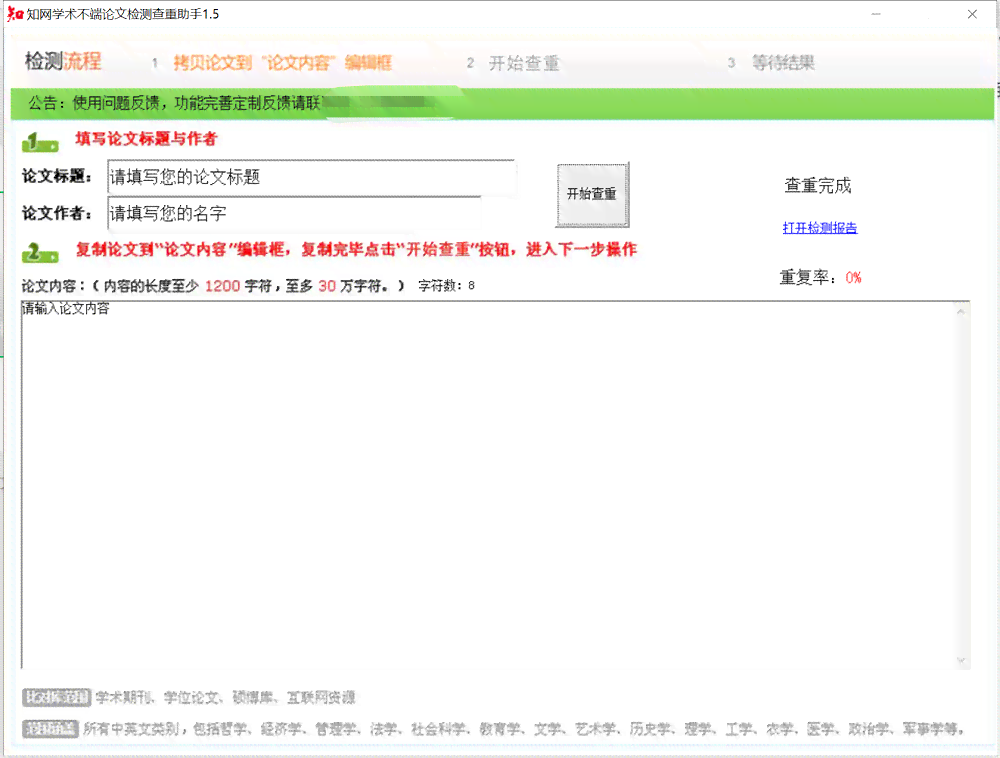Focus the 论文标题 input field
Image resolution: width=1000 pixels, height=758 pixels.
pos(311,177)
